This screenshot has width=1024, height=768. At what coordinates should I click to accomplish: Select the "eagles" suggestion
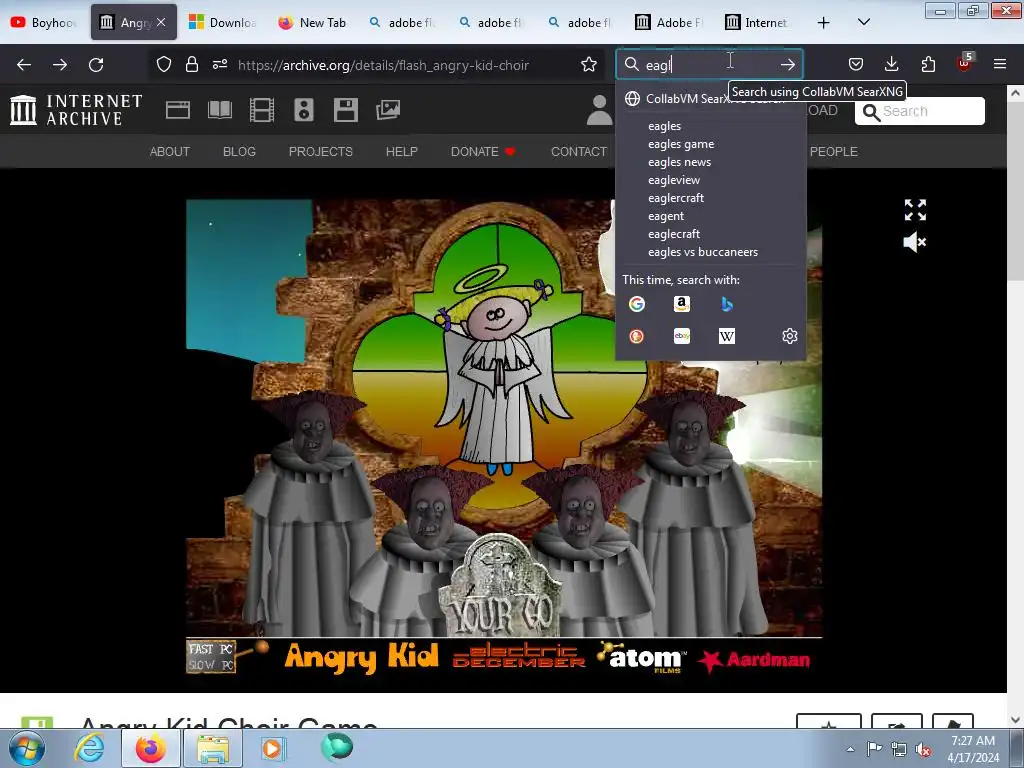(711, 126)
